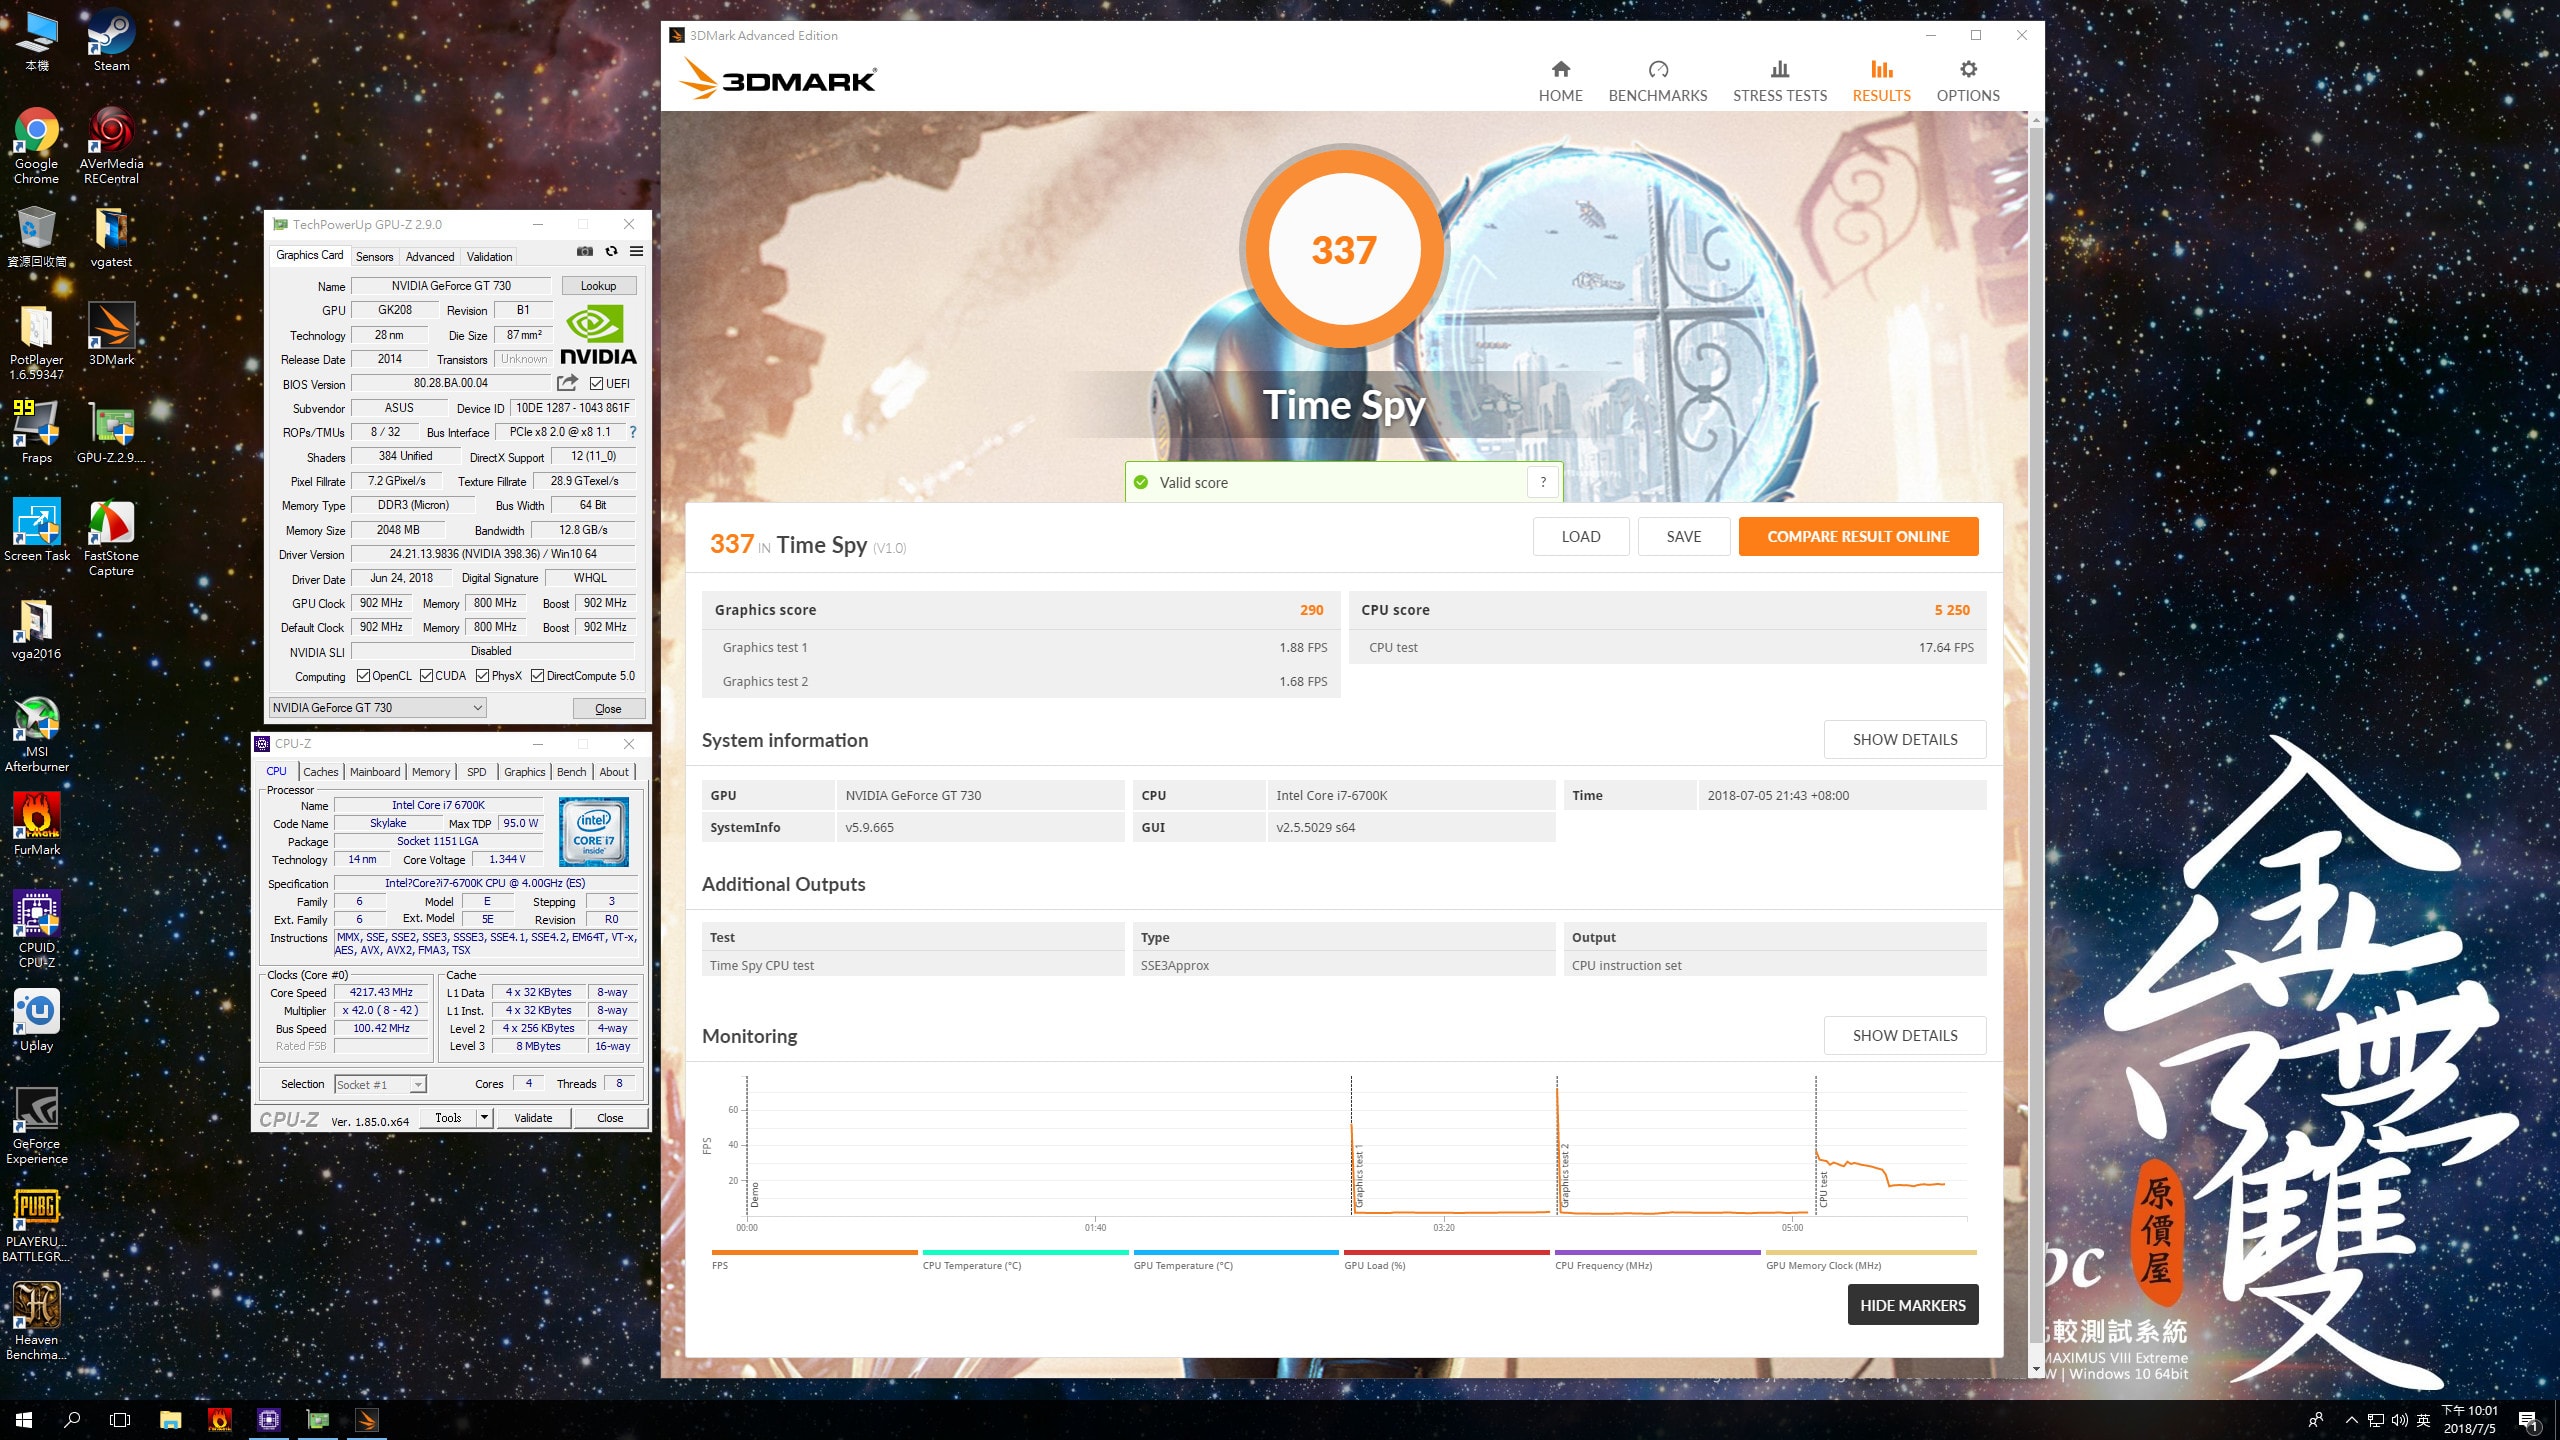Viewport: 2560px width, 1440px height.
Task: Open Google Chrome desktop icon
Action: click(x=37, y=145)
